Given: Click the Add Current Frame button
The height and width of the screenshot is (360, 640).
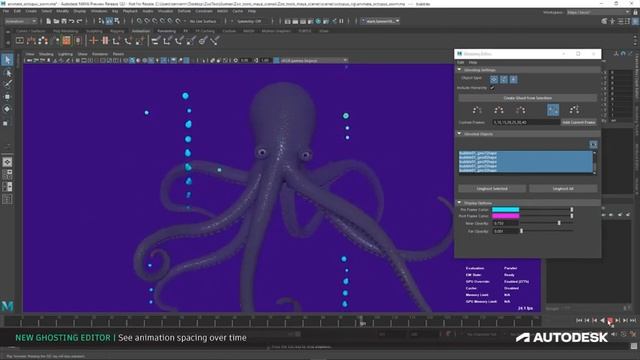Looking at the screenshot, I should (578, 122).
